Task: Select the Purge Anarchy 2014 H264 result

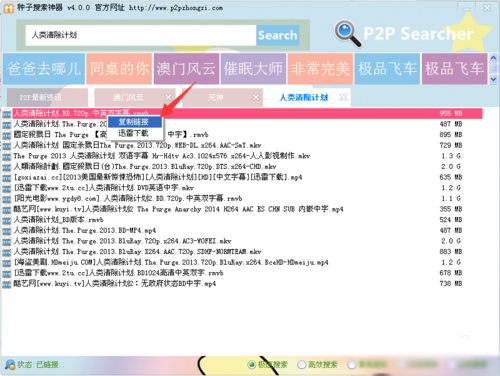Action: click(x=178, y=209)
